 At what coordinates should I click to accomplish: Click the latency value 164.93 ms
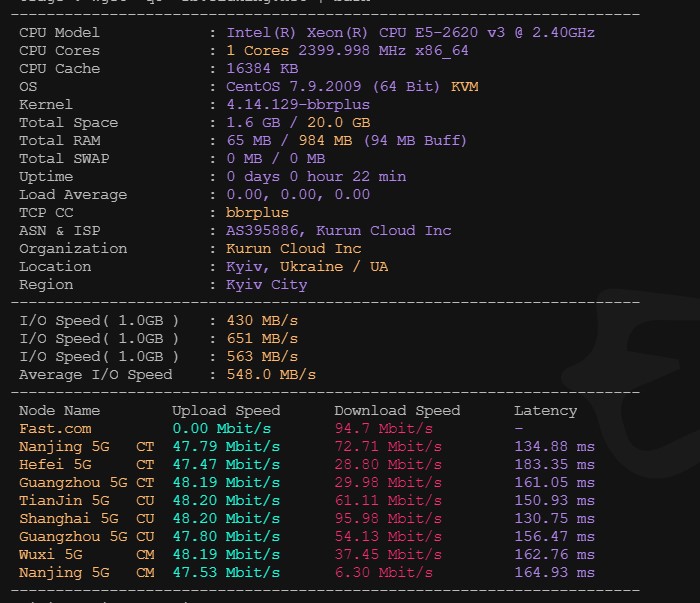554,573
